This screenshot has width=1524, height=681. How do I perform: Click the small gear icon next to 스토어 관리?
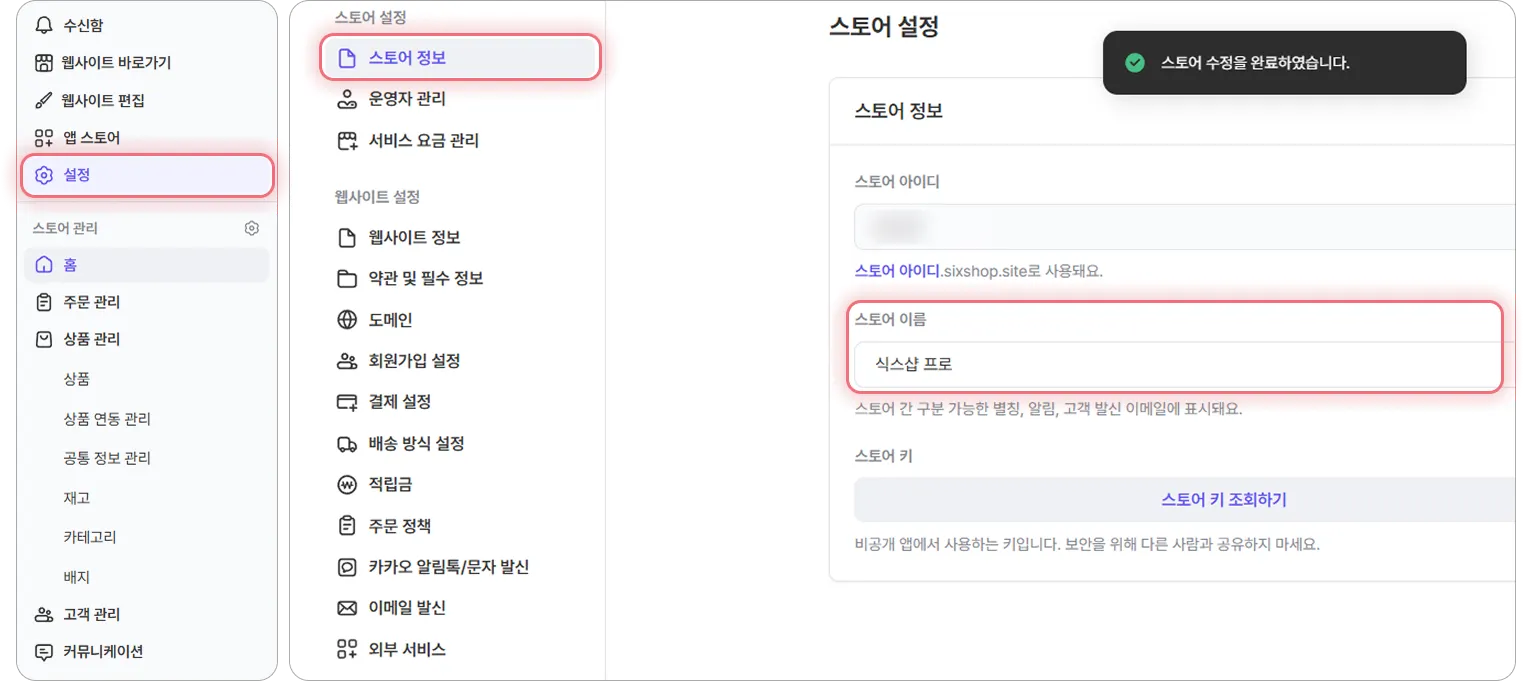(252, 228)
